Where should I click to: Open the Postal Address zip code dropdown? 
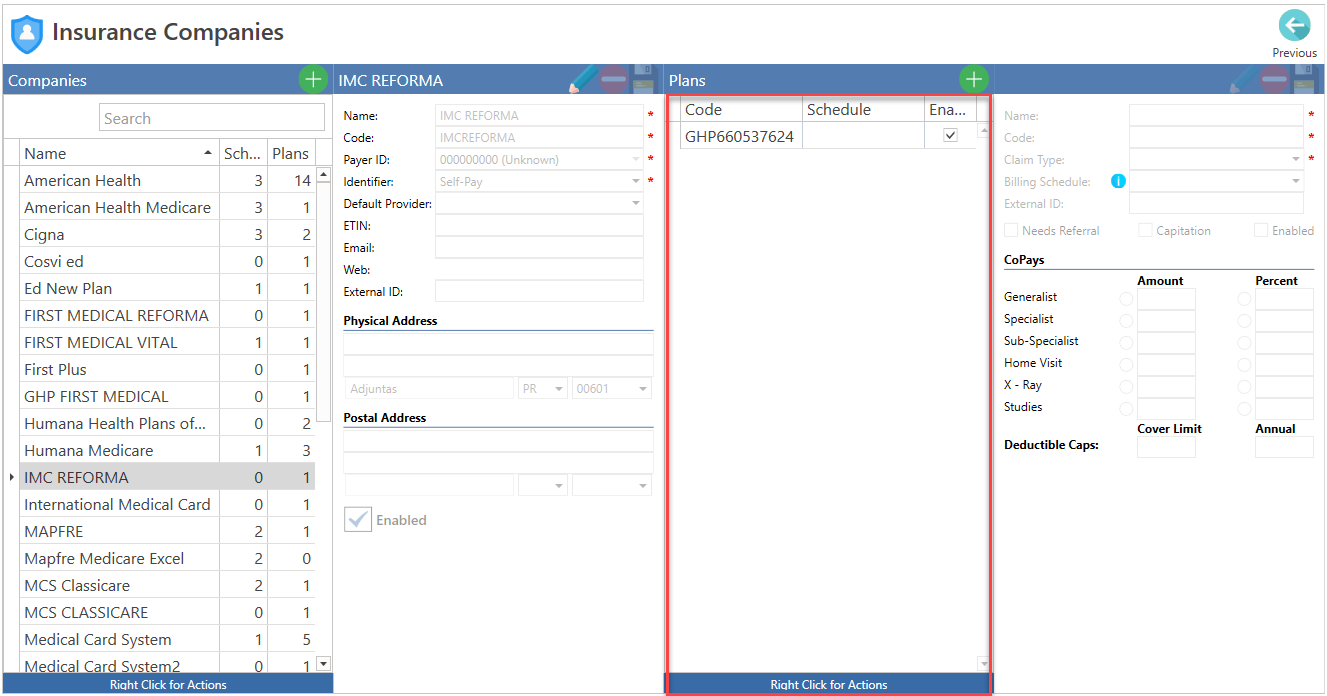[x=642, y=485]
